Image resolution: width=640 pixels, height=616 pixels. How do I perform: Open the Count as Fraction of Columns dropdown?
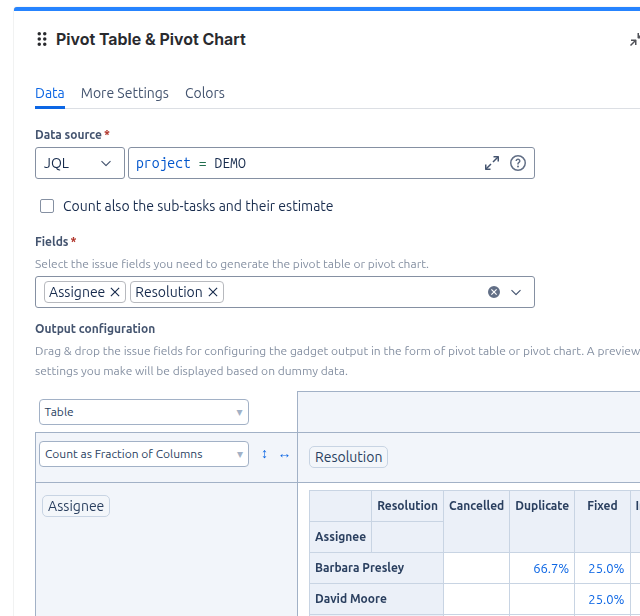pos(144,454)
